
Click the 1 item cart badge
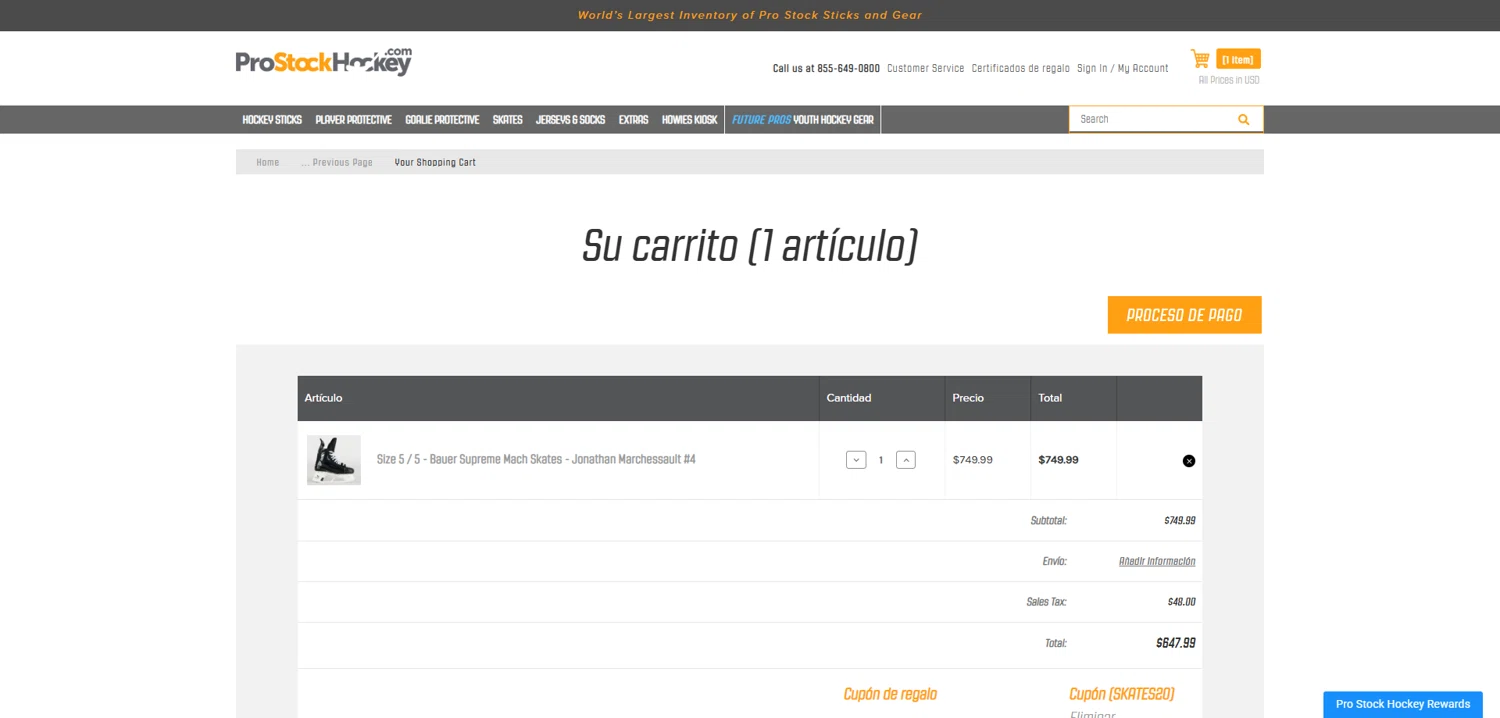click(x=1238, y=59)
